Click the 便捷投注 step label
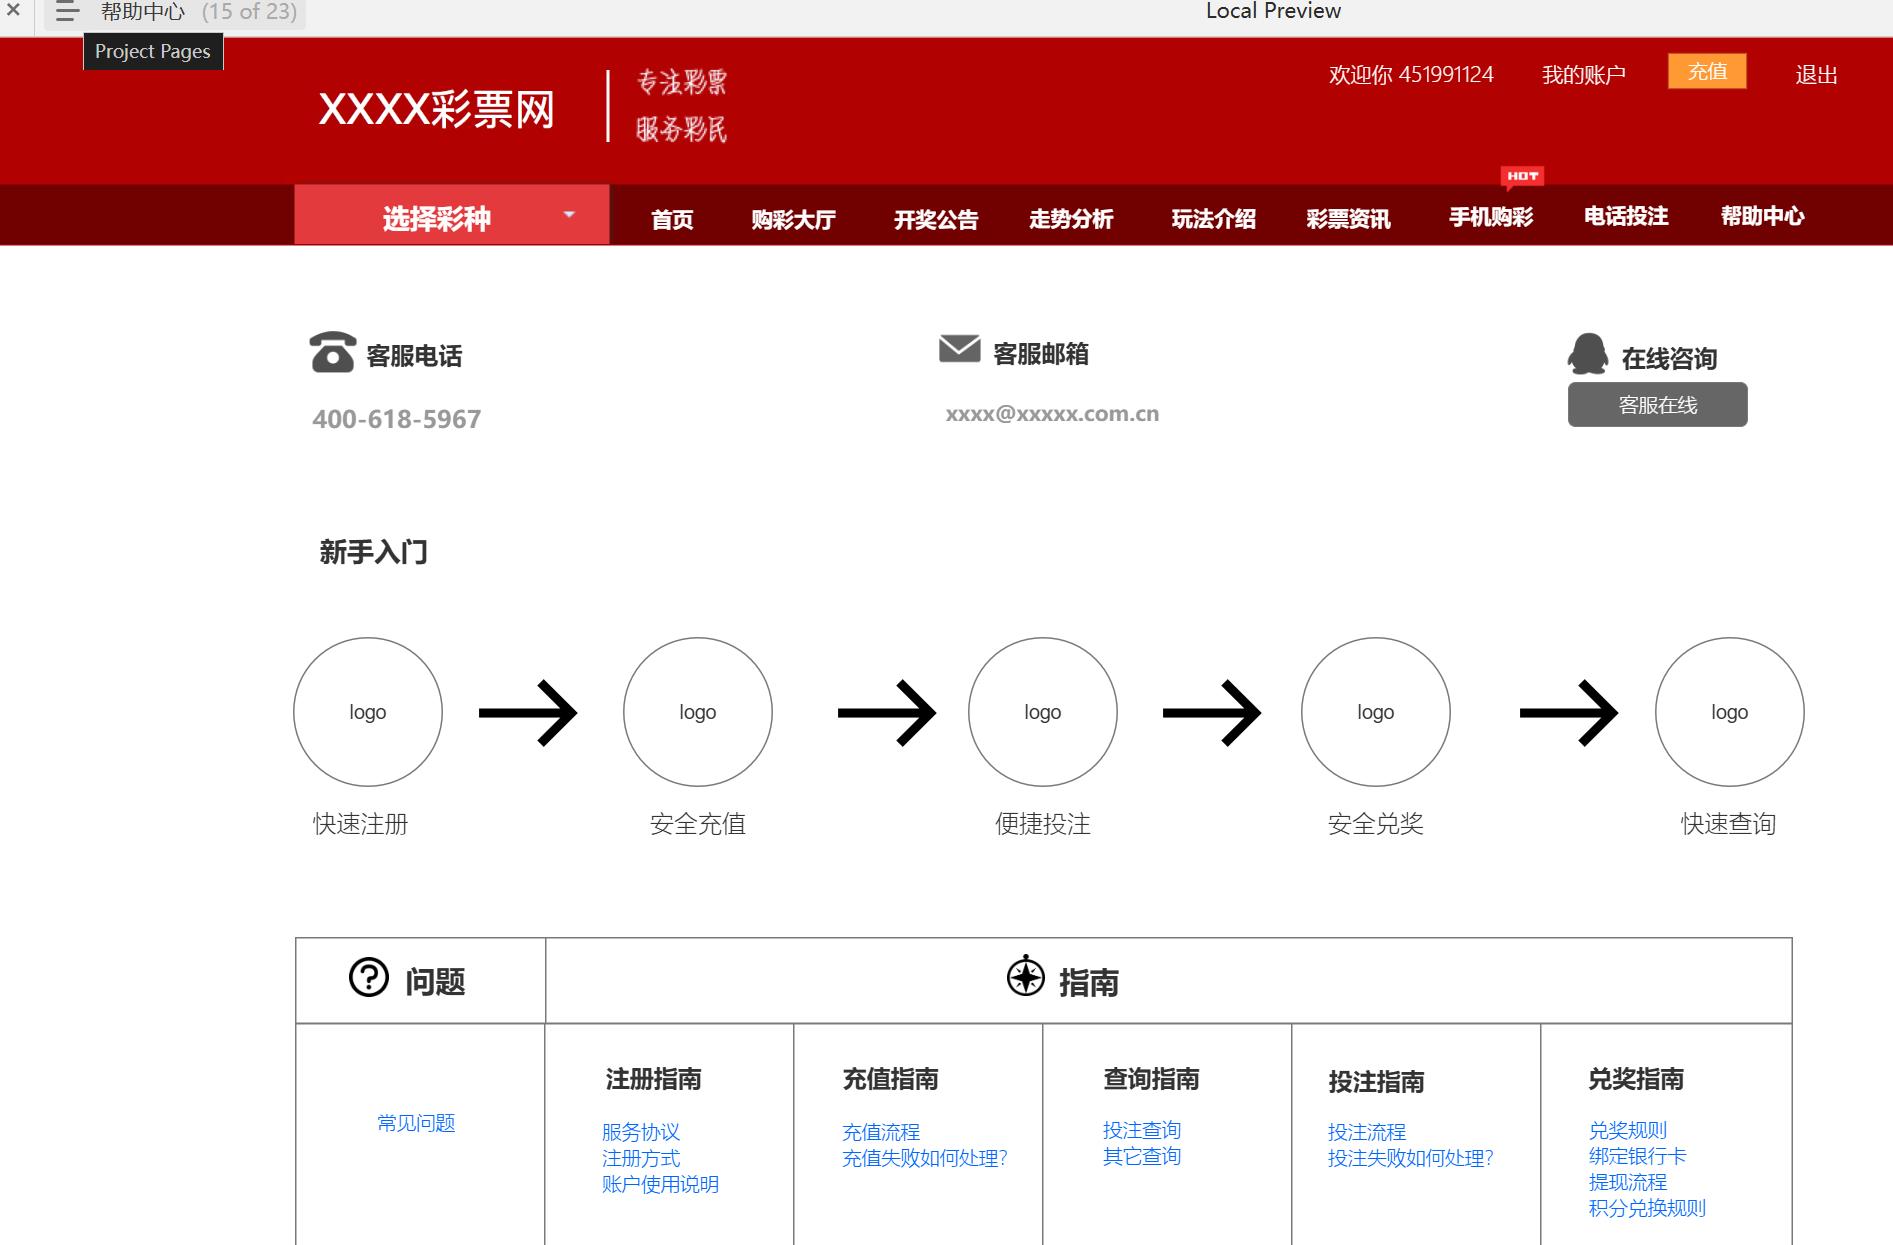 [x=1043, y=824]
